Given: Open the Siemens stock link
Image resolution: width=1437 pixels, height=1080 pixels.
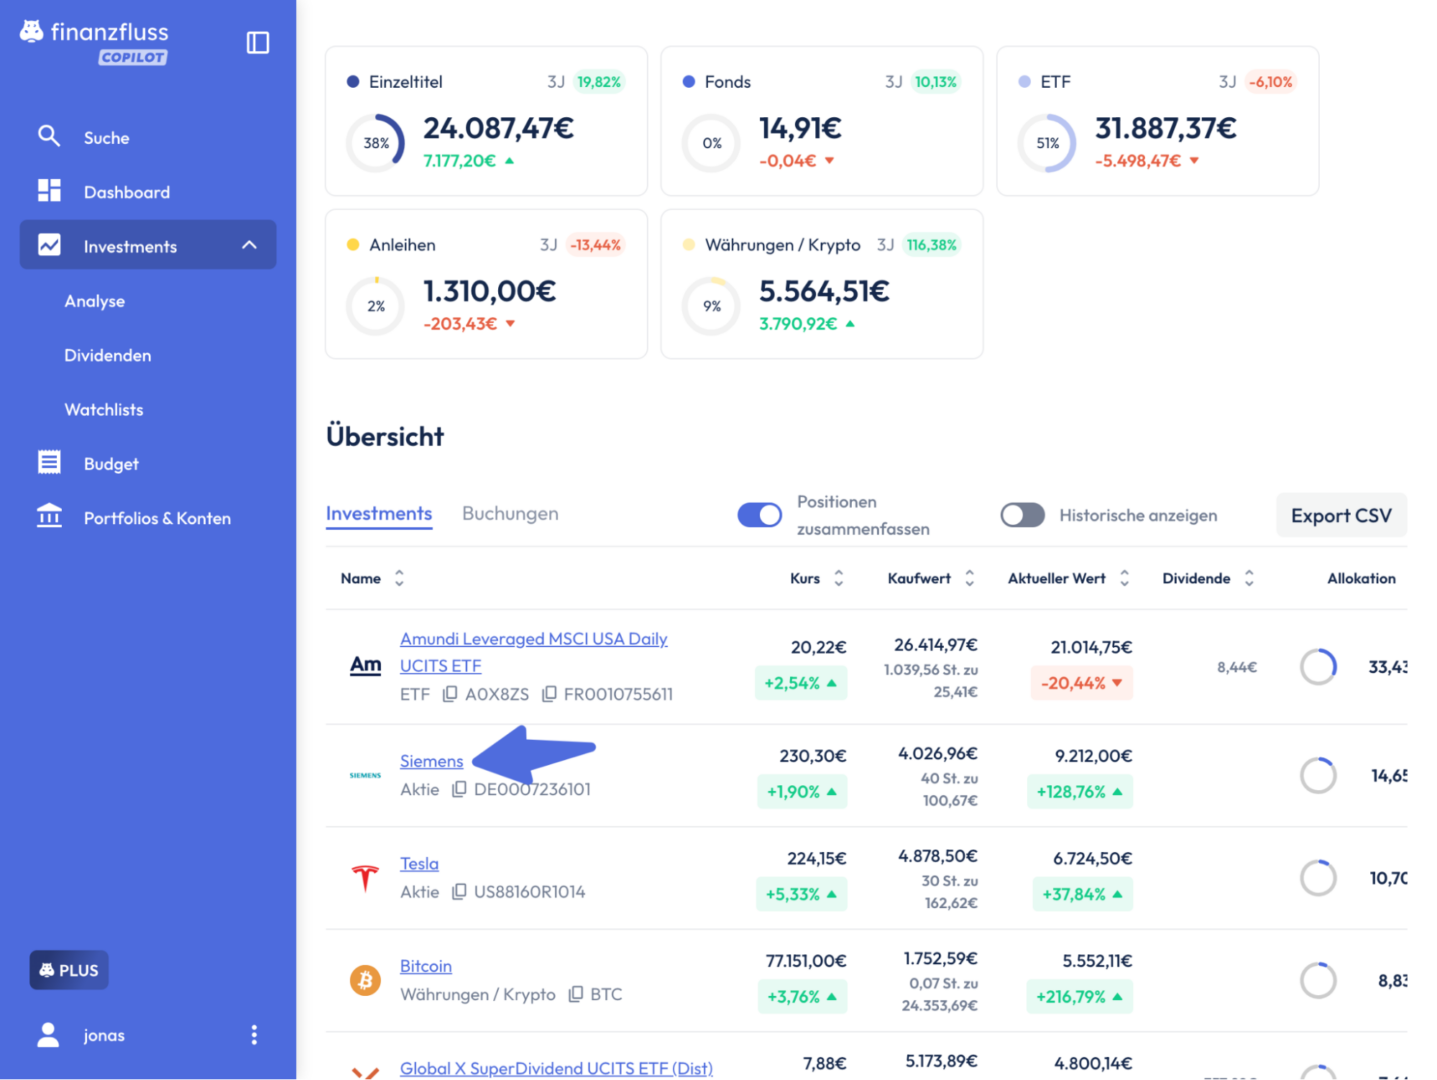Looking at the screenshot, I should coord(432,761).
